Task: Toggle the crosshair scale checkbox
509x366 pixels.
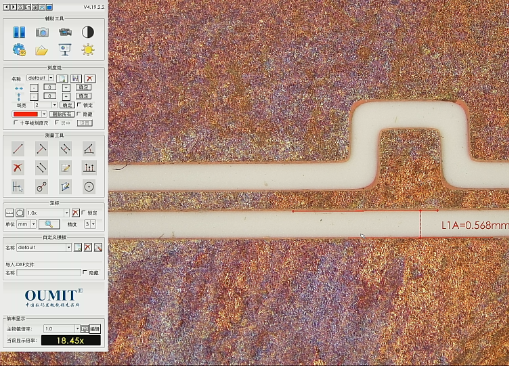Action: [16, 123]
